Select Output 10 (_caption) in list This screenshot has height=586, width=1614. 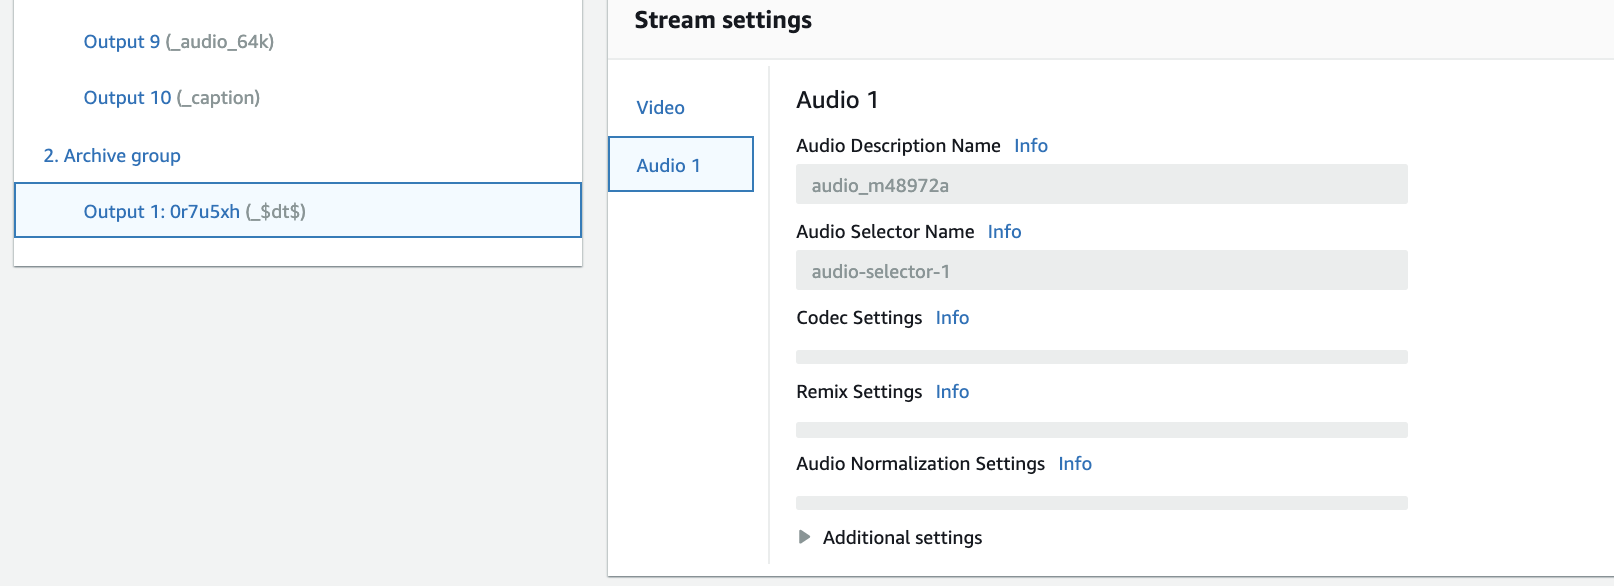(171, 98)
